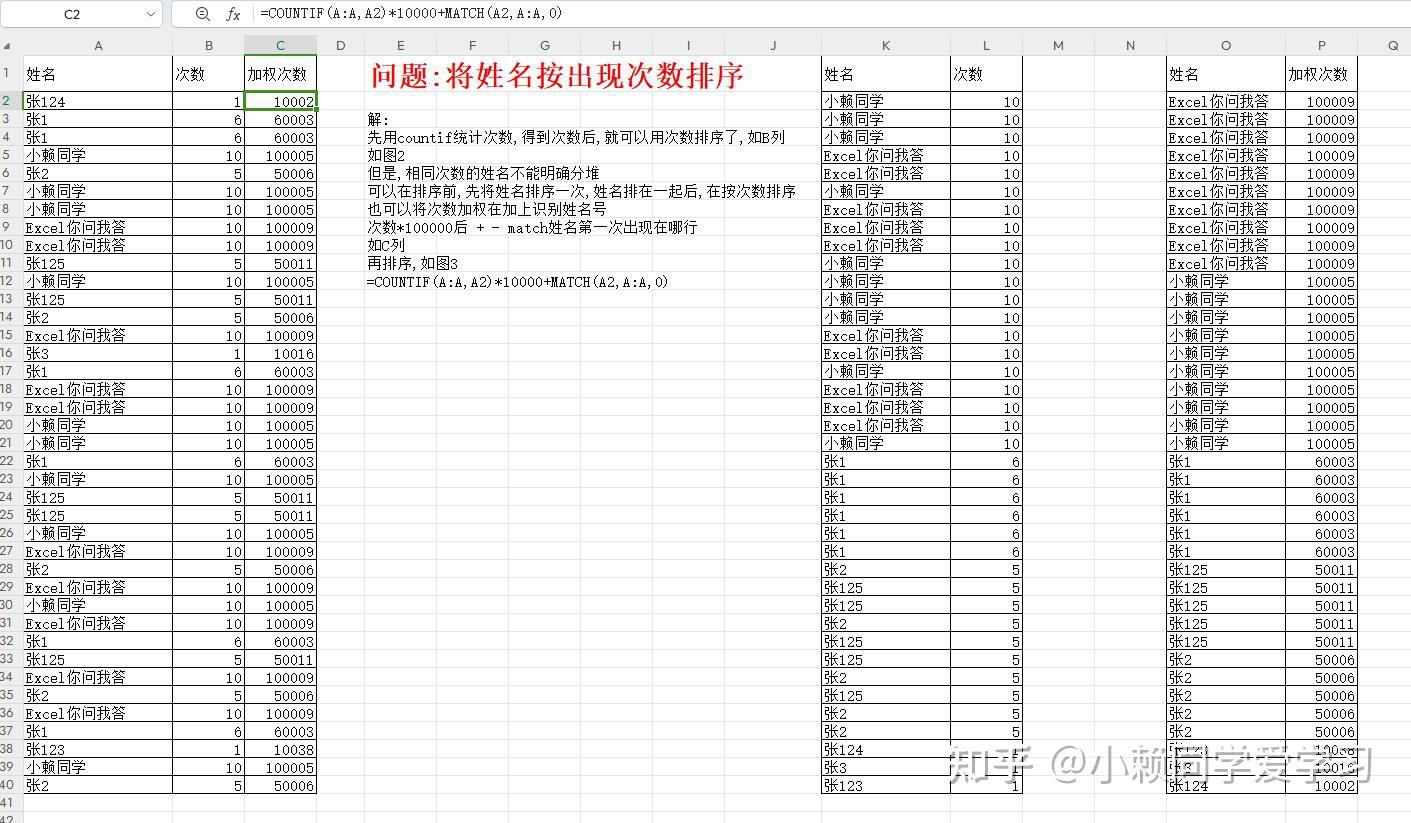Click cell K2 containing 小赖同学
The image size is (1411, 823).
click(x=886, y=101)
